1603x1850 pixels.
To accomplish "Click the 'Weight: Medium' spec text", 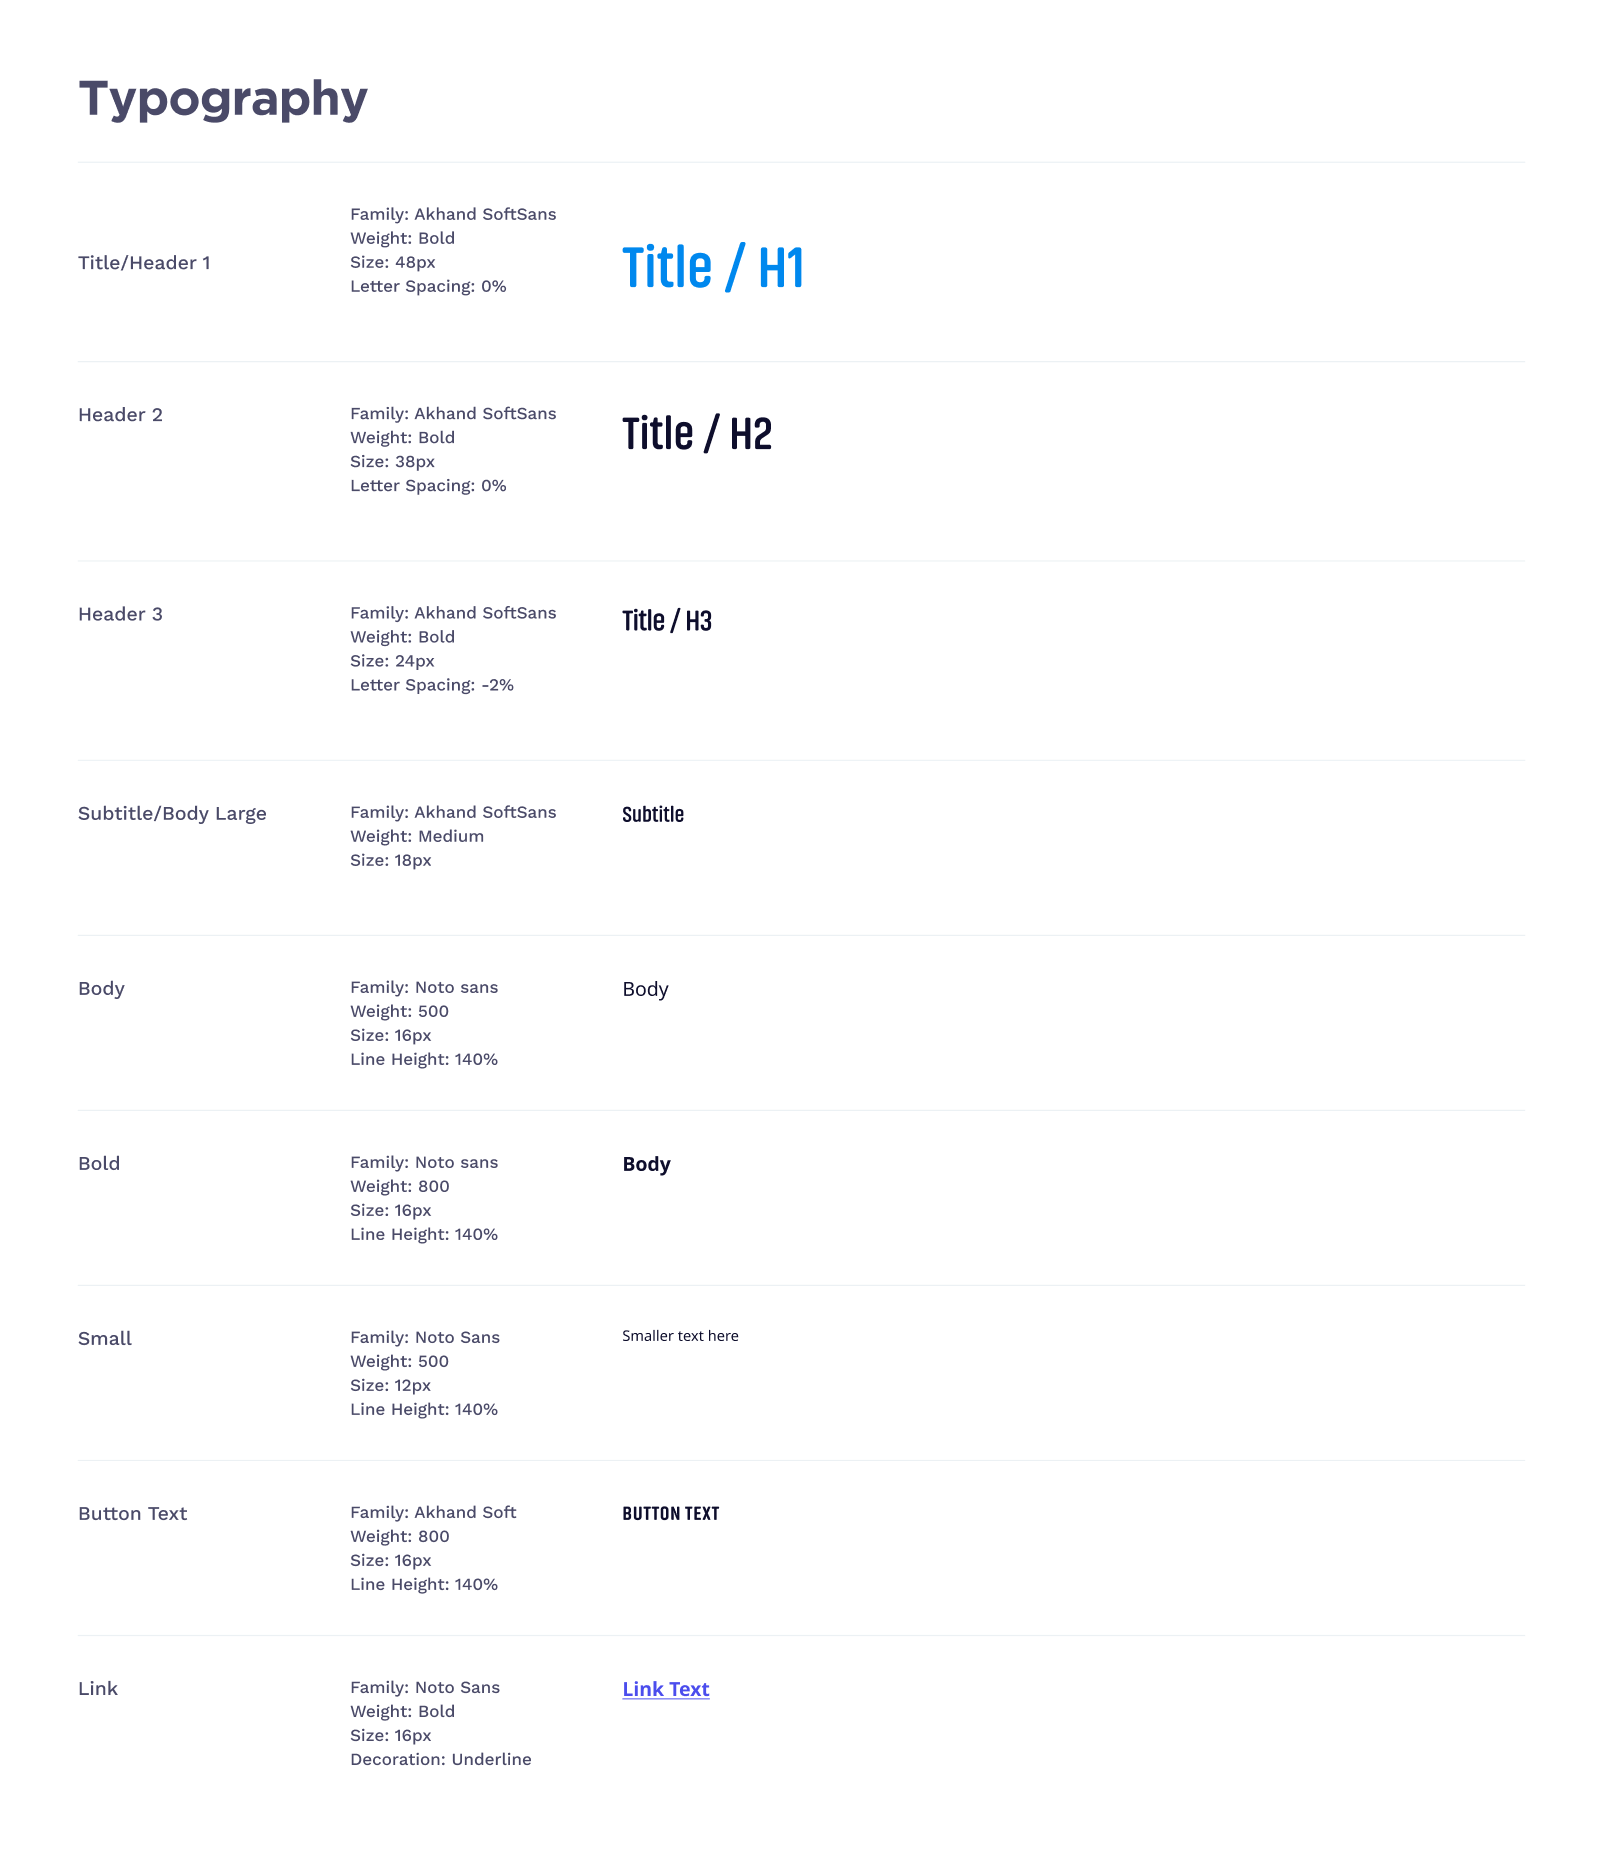I will coord(416,836).
